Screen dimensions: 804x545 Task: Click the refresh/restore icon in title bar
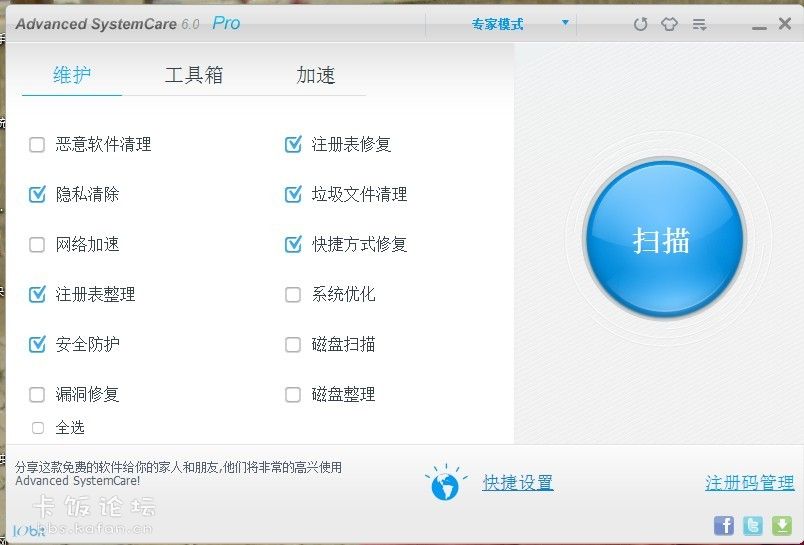pyautogui.click(x=640, y=24)
